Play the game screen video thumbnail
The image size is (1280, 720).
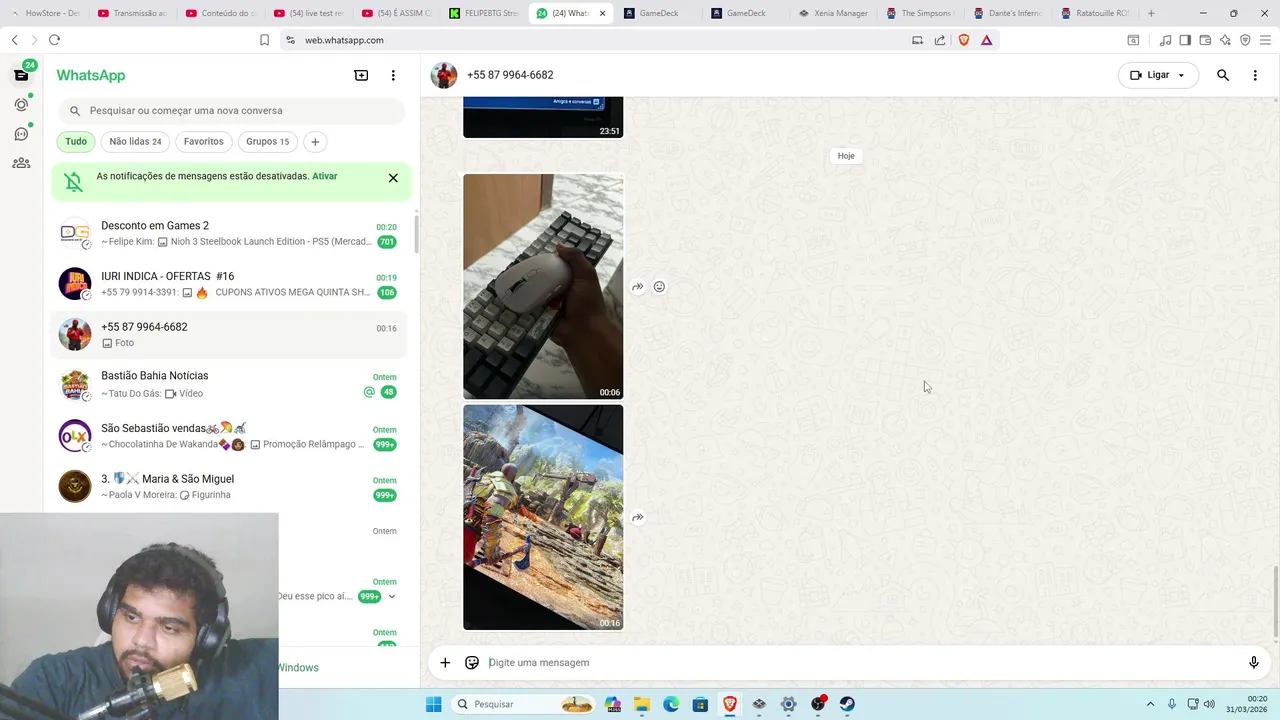pos(543,517)
